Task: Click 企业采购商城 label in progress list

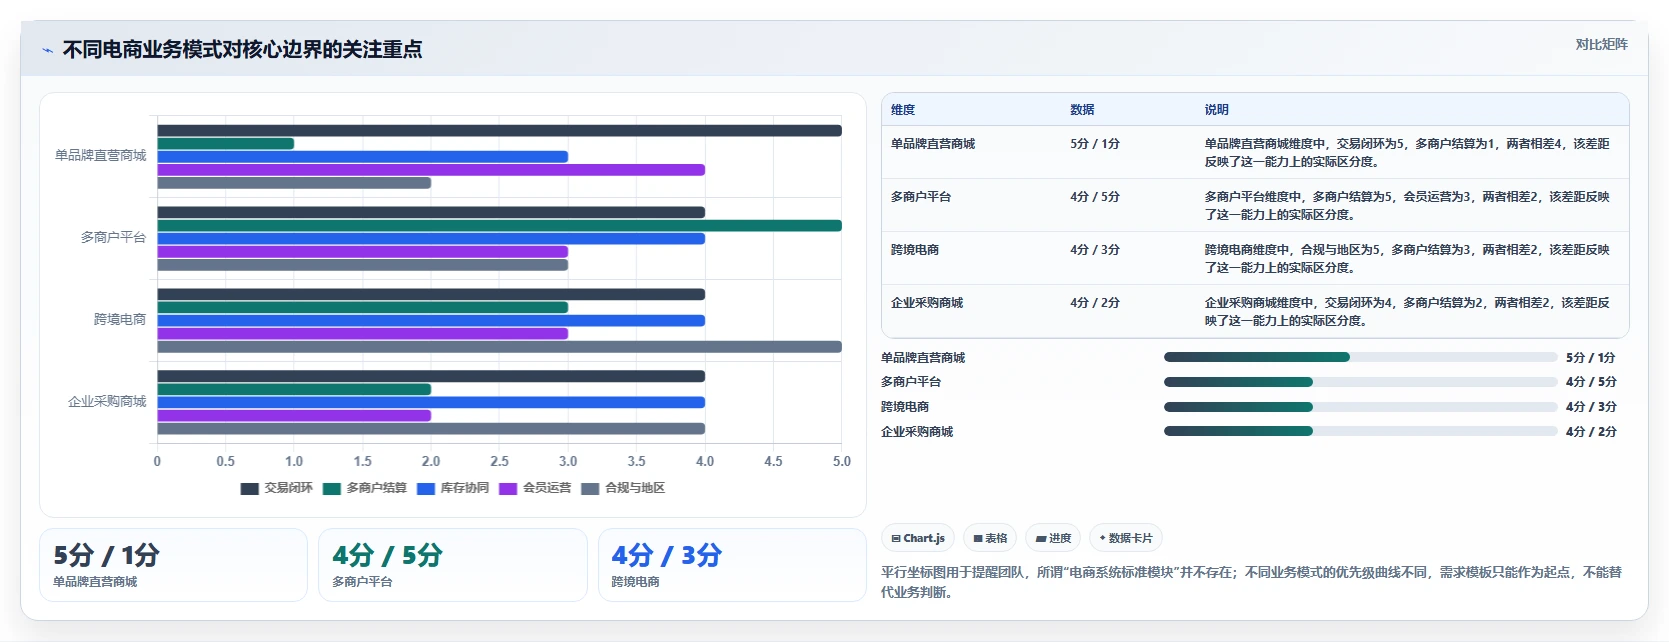Action: pos(917,432)
